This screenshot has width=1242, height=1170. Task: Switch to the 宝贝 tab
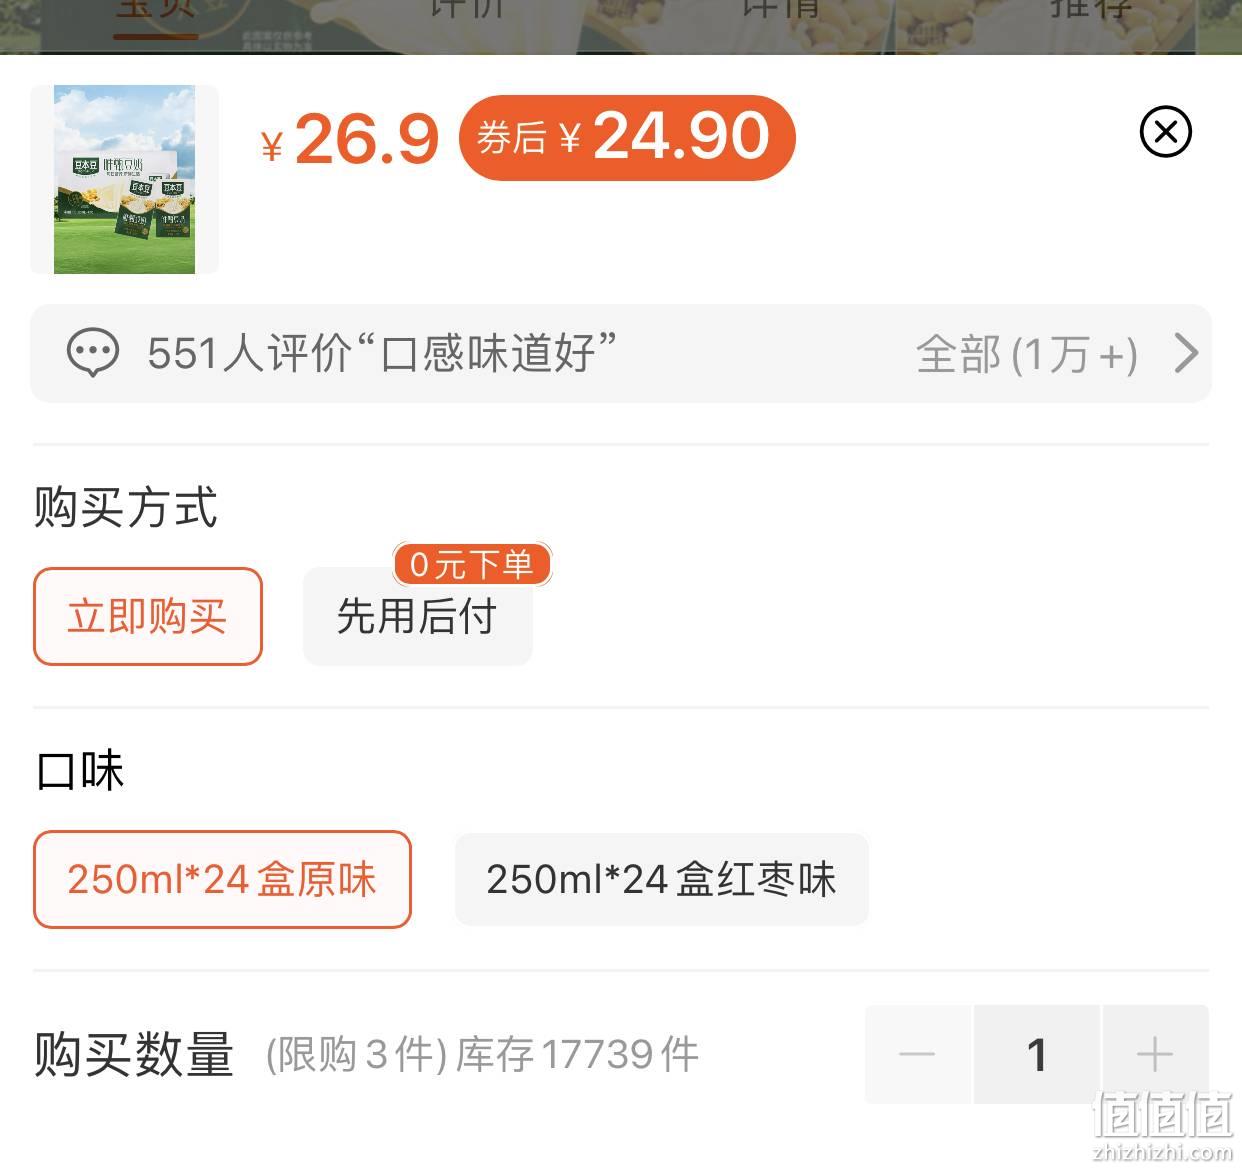click(x=156, y=10)
